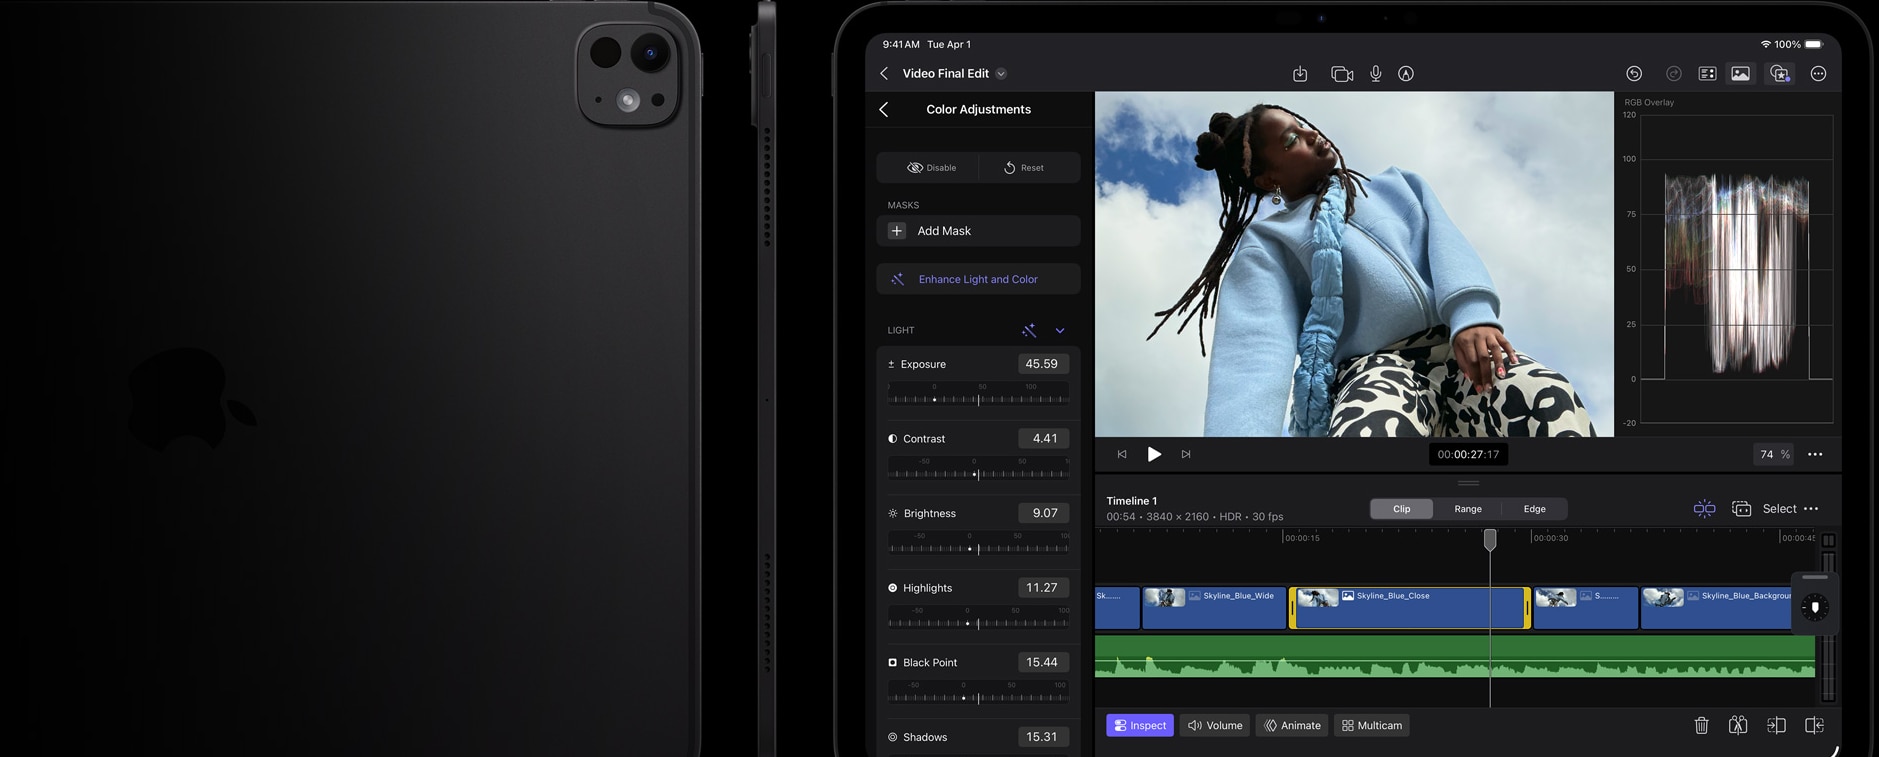
Task: Collapse the Light section chevron
Action: tap(1060, 331)
